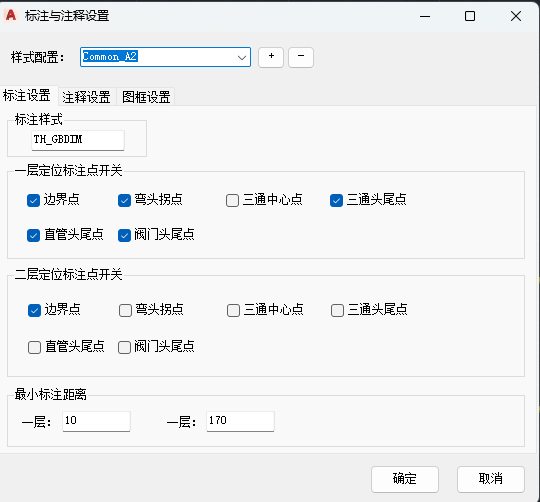Click the 确定 button
This screenshot has width=540, height=502.
point(405,479)
